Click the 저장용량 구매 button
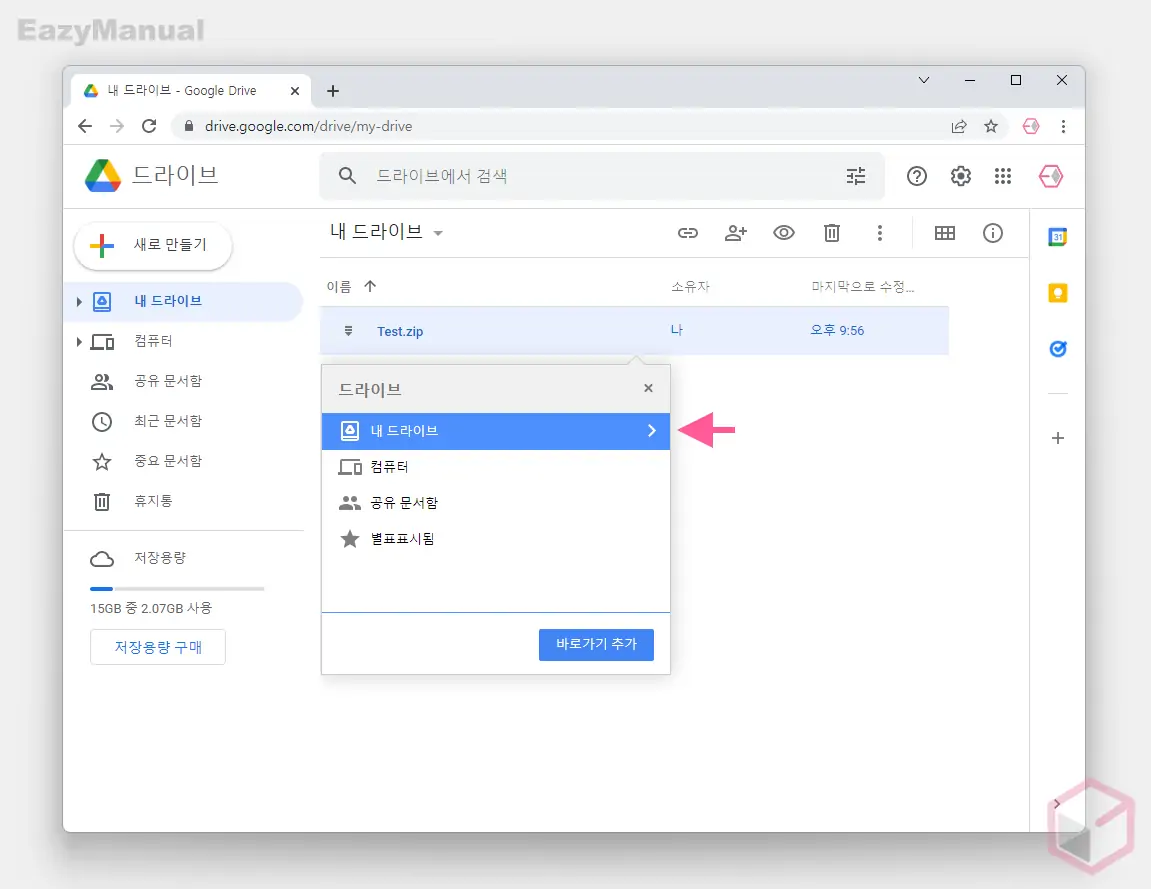1151x889 pixels. click(x=157, y=647)
